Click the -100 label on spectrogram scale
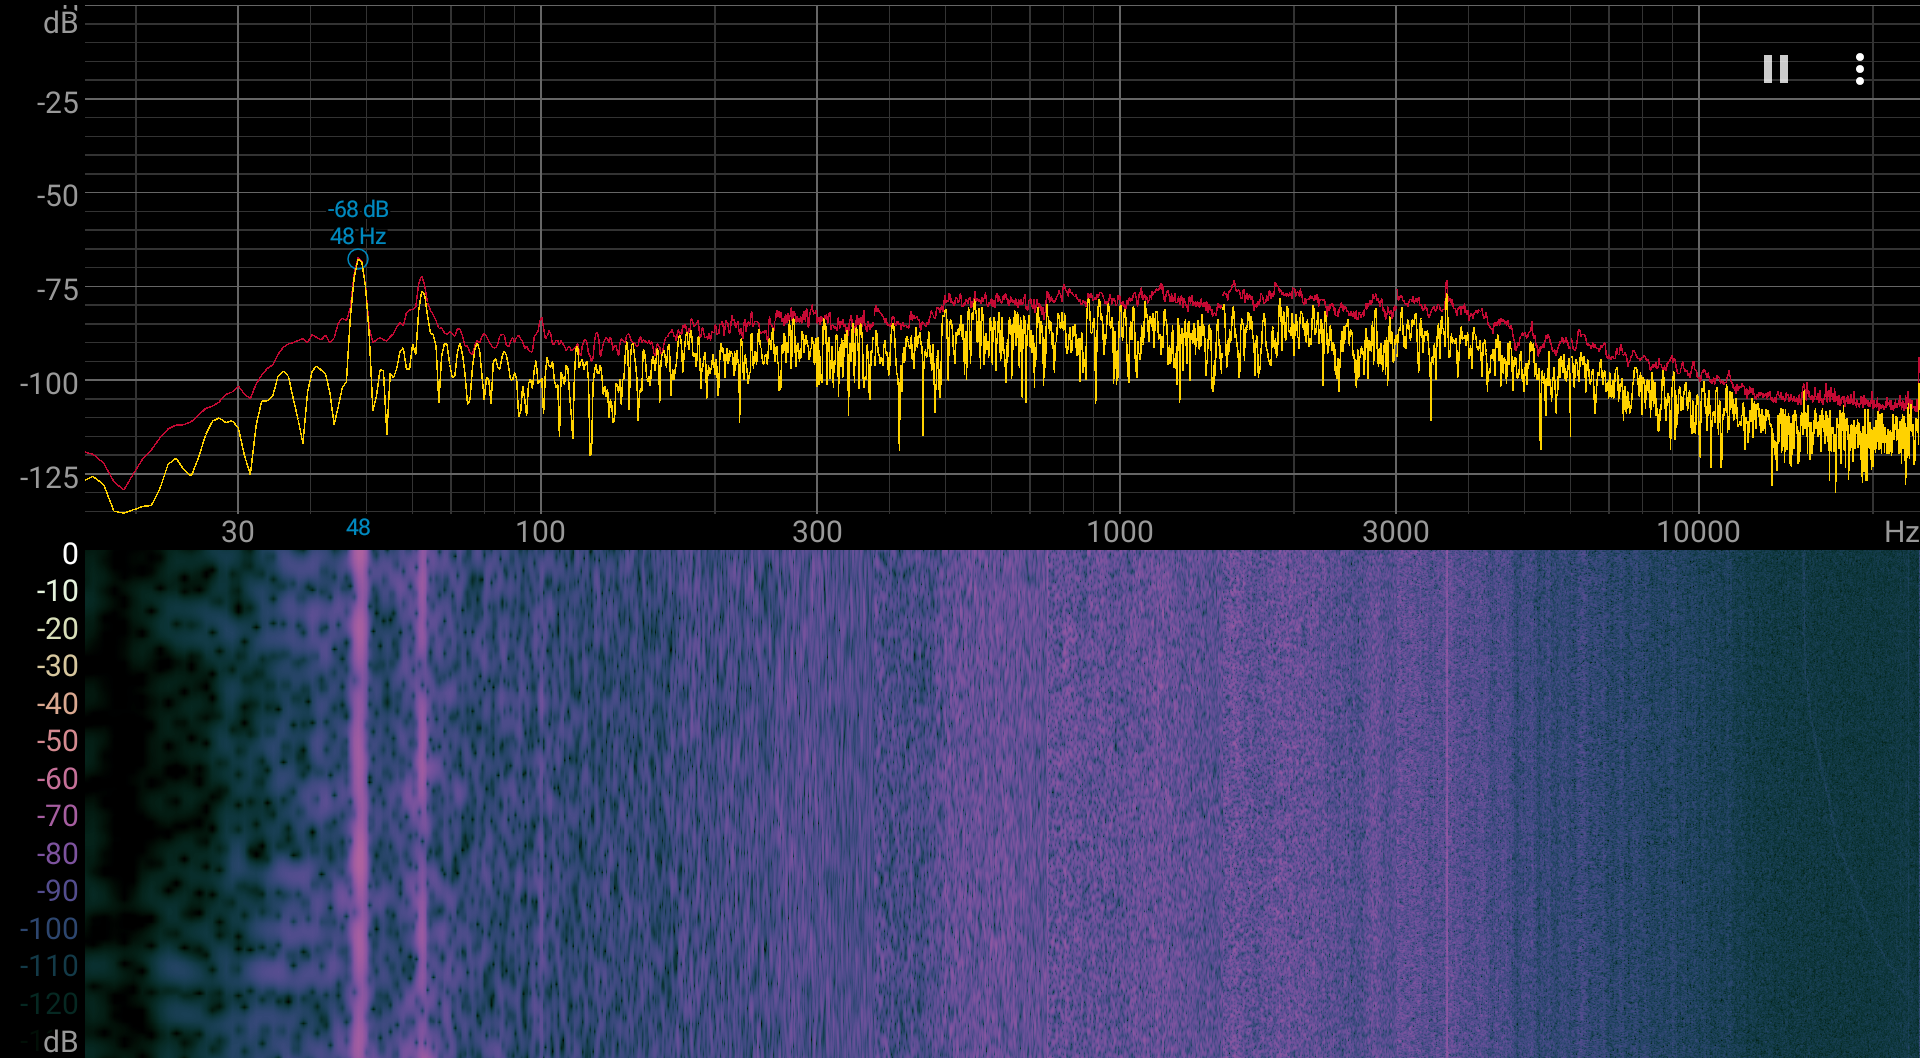The image size is (1920, 1058). tap(49, 929)
